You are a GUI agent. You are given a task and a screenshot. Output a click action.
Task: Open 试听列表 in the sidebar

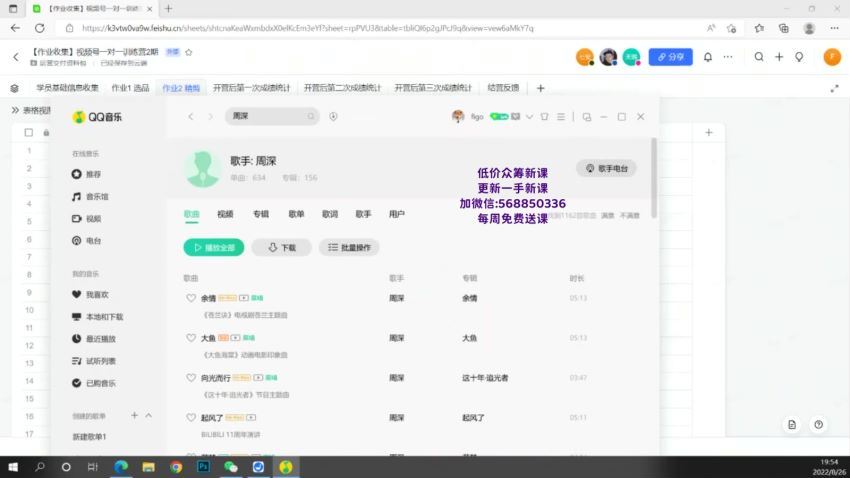click(94, 361)
